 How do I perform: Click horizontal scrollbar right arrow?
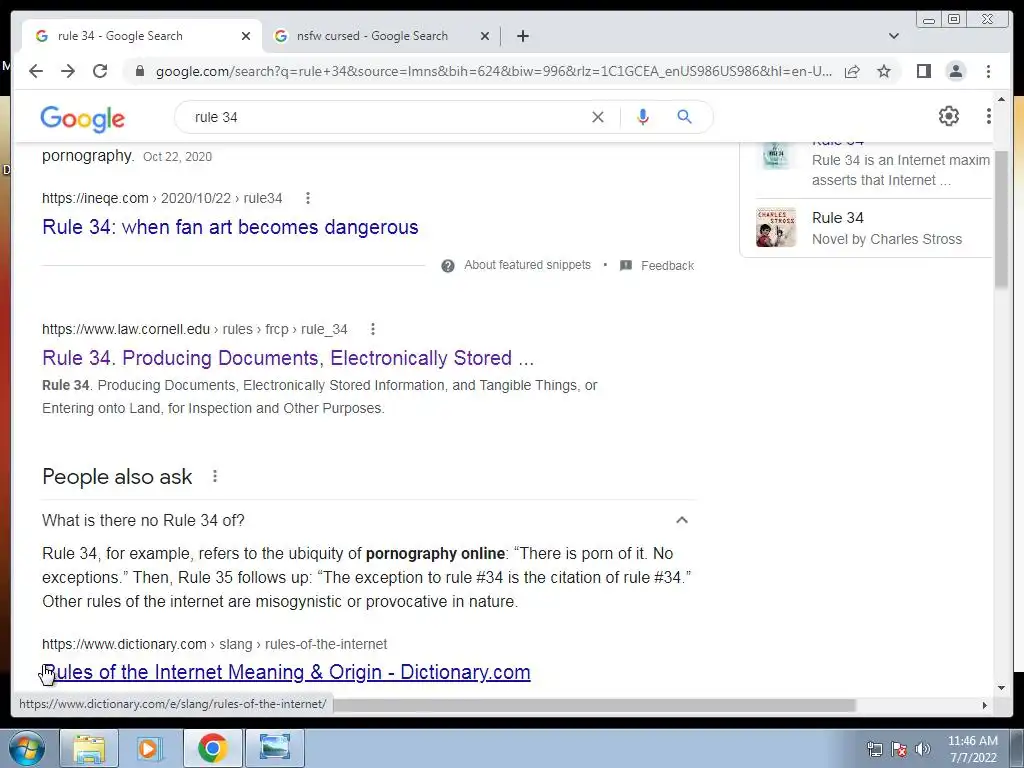[x=985, y=705]
